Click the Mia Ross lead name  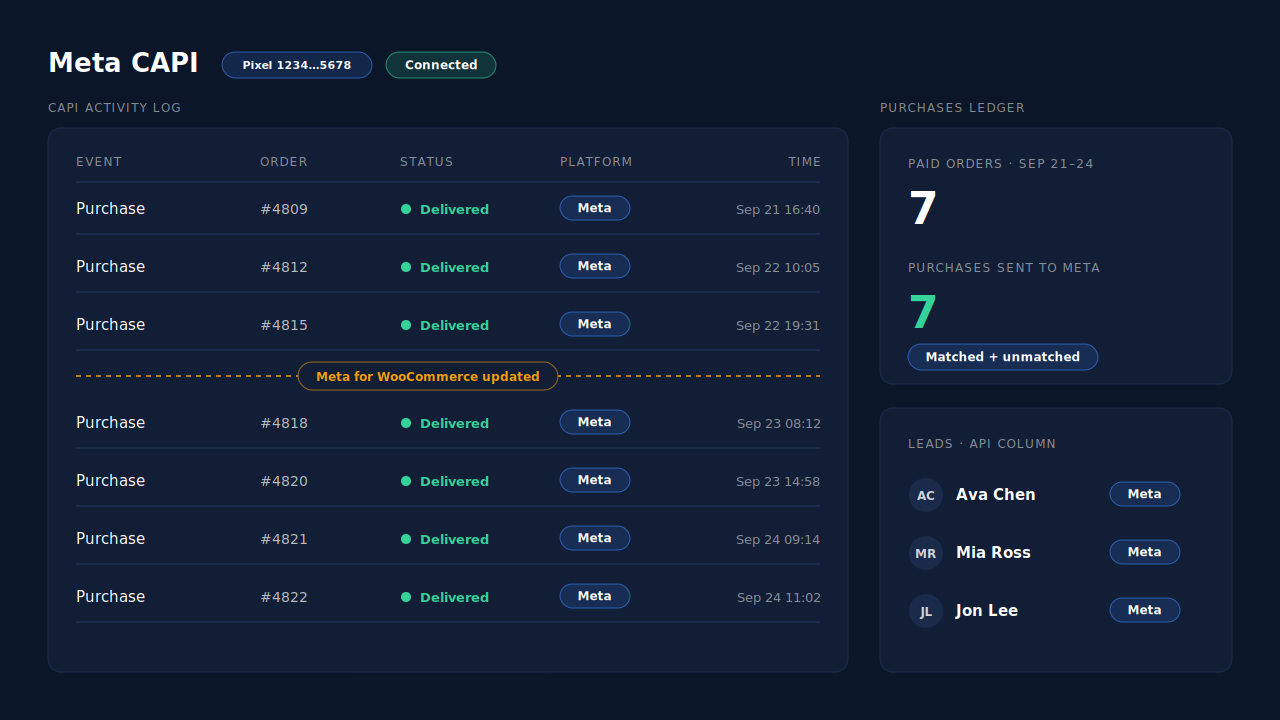pos(993,553)
